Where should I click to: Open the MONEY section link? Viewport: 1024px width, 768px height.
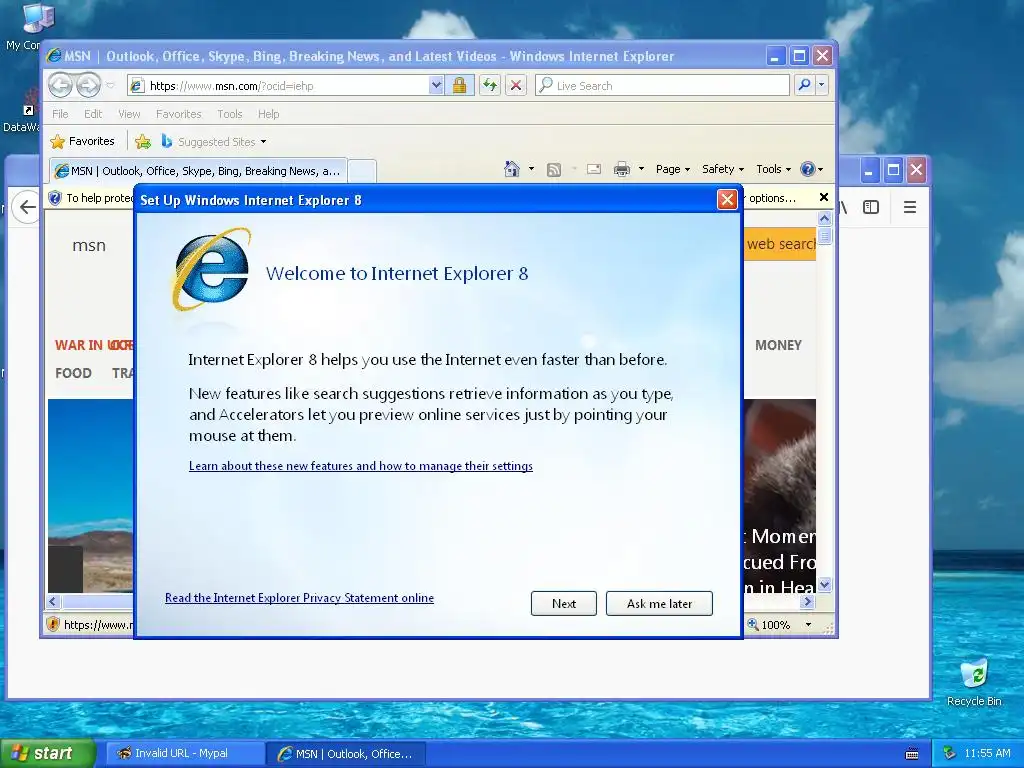pos(778,345)
